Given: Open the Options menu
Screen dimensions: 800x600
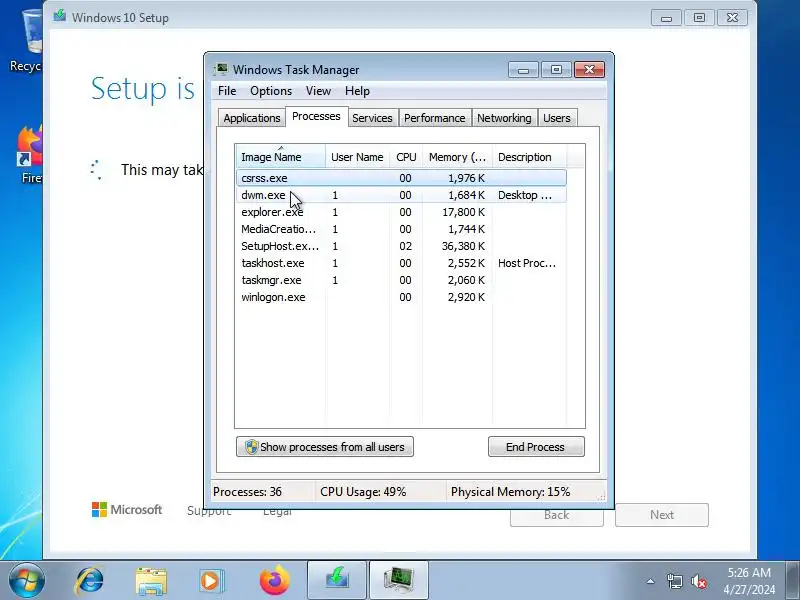Looking at the screenshot, I should click(271, 91).
